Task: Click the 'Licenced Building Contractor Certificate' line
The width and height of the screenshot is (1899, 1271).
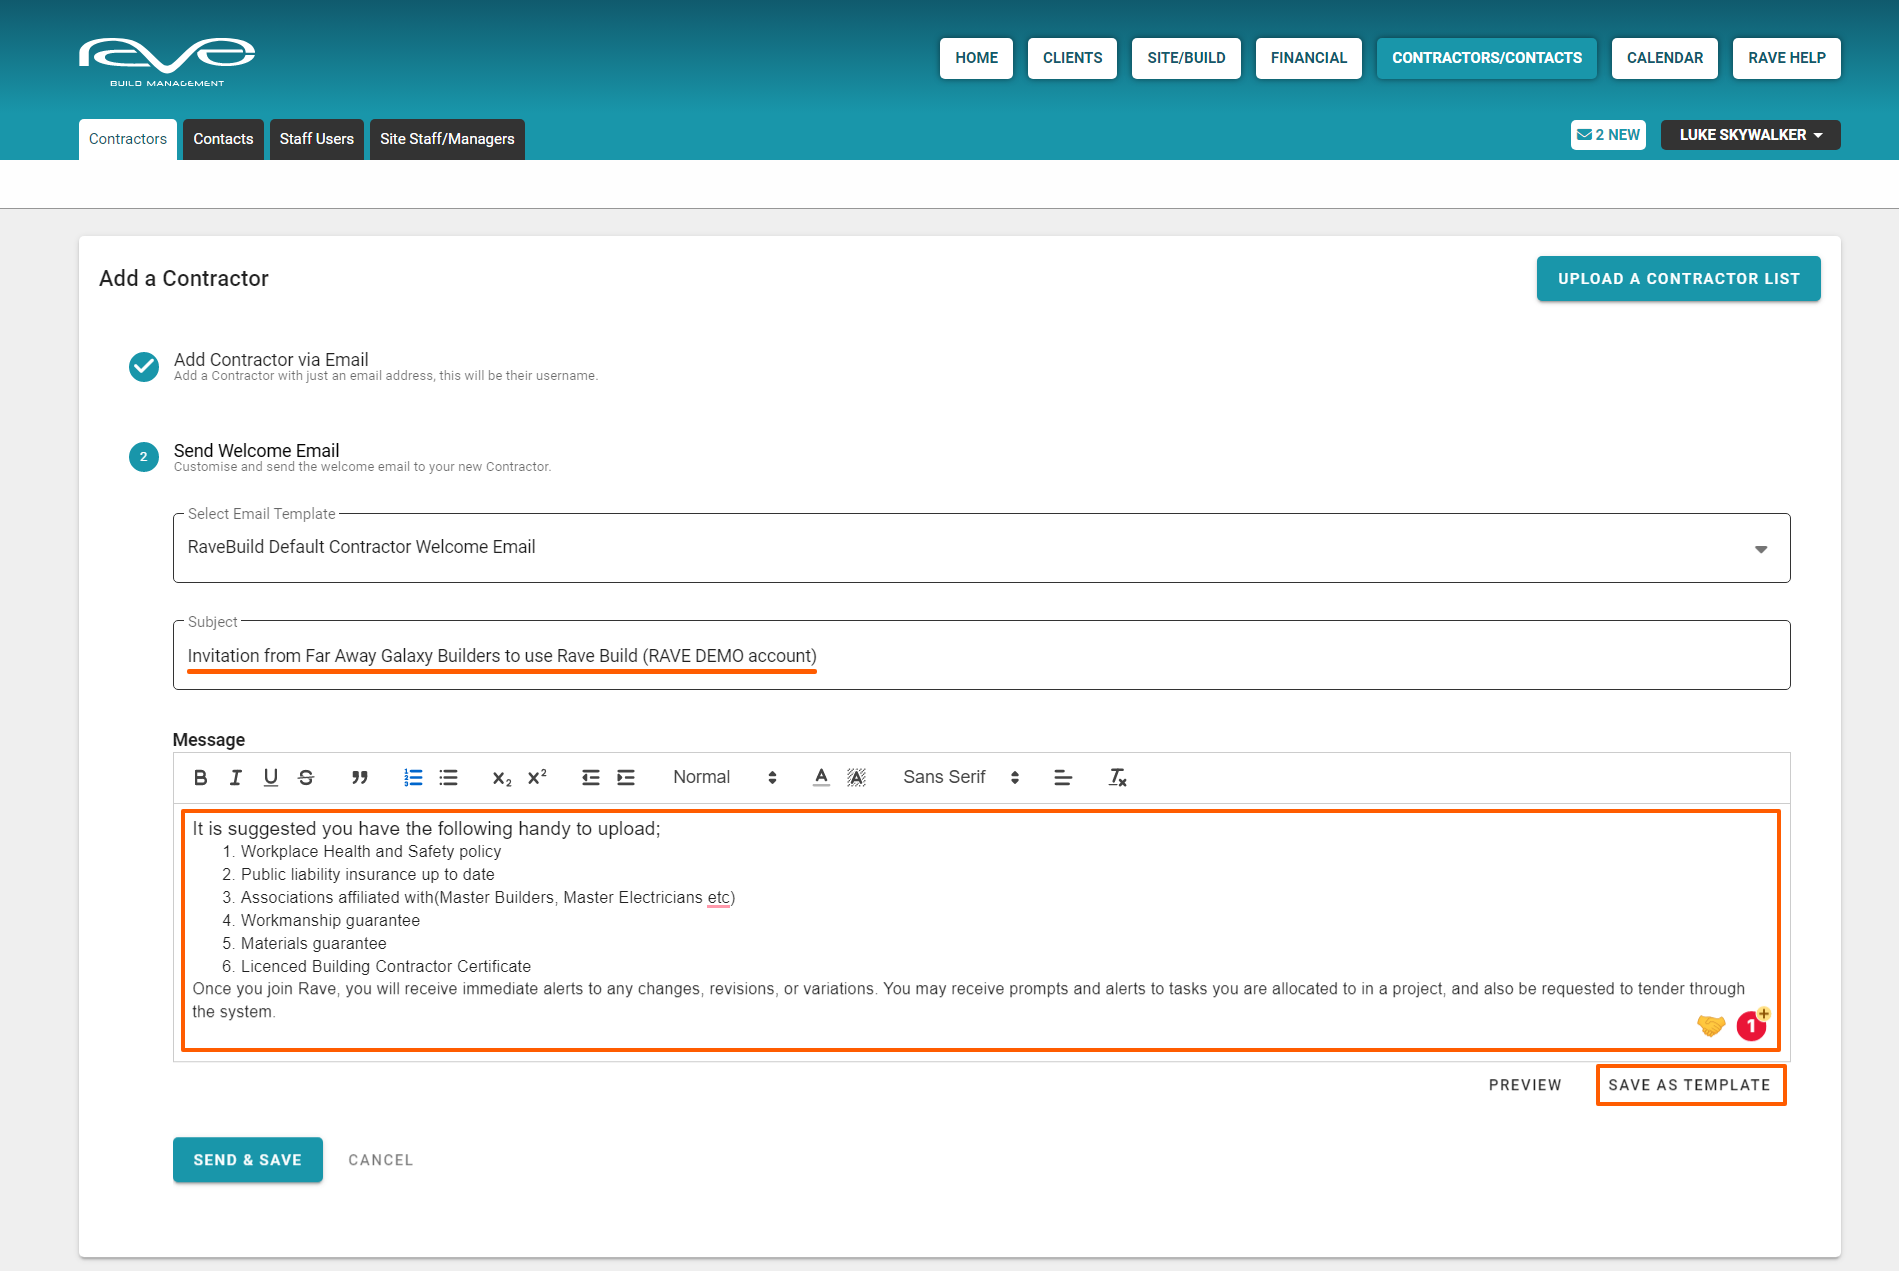Action: tap(386, 967)
